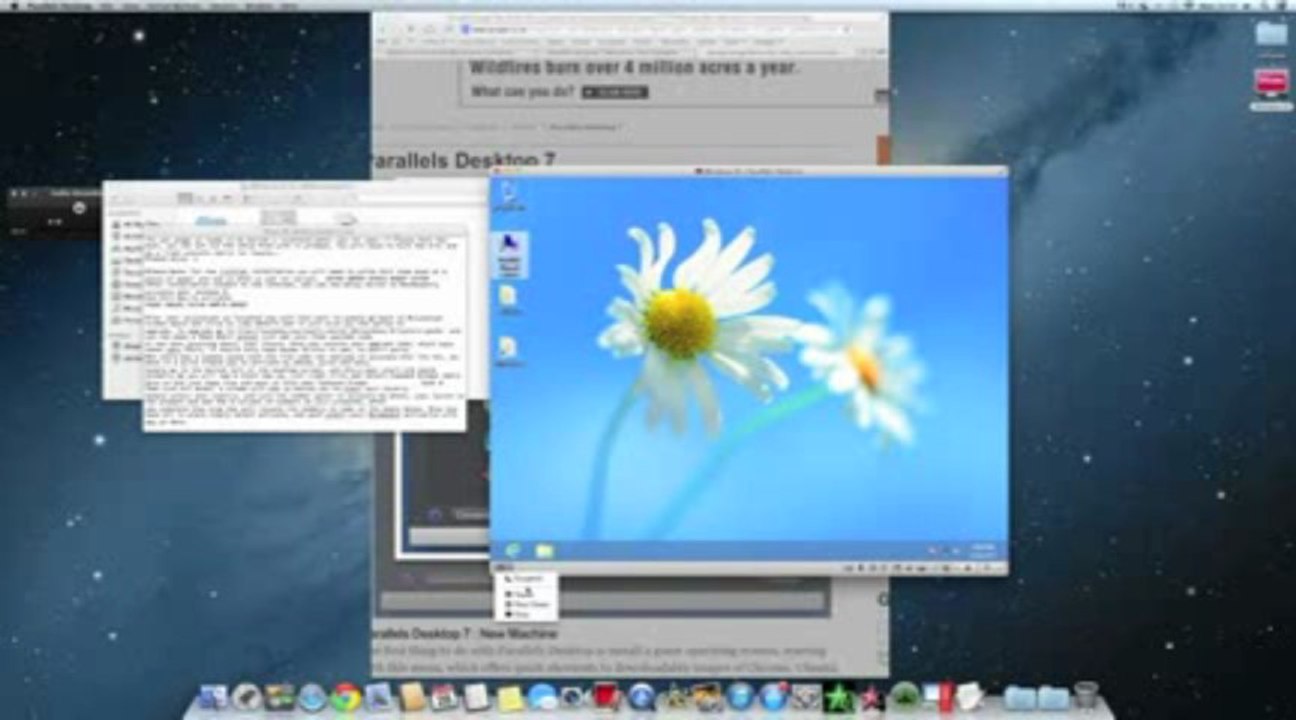Click the Parallels Desktop 7 heading in browser

point(463,160)
